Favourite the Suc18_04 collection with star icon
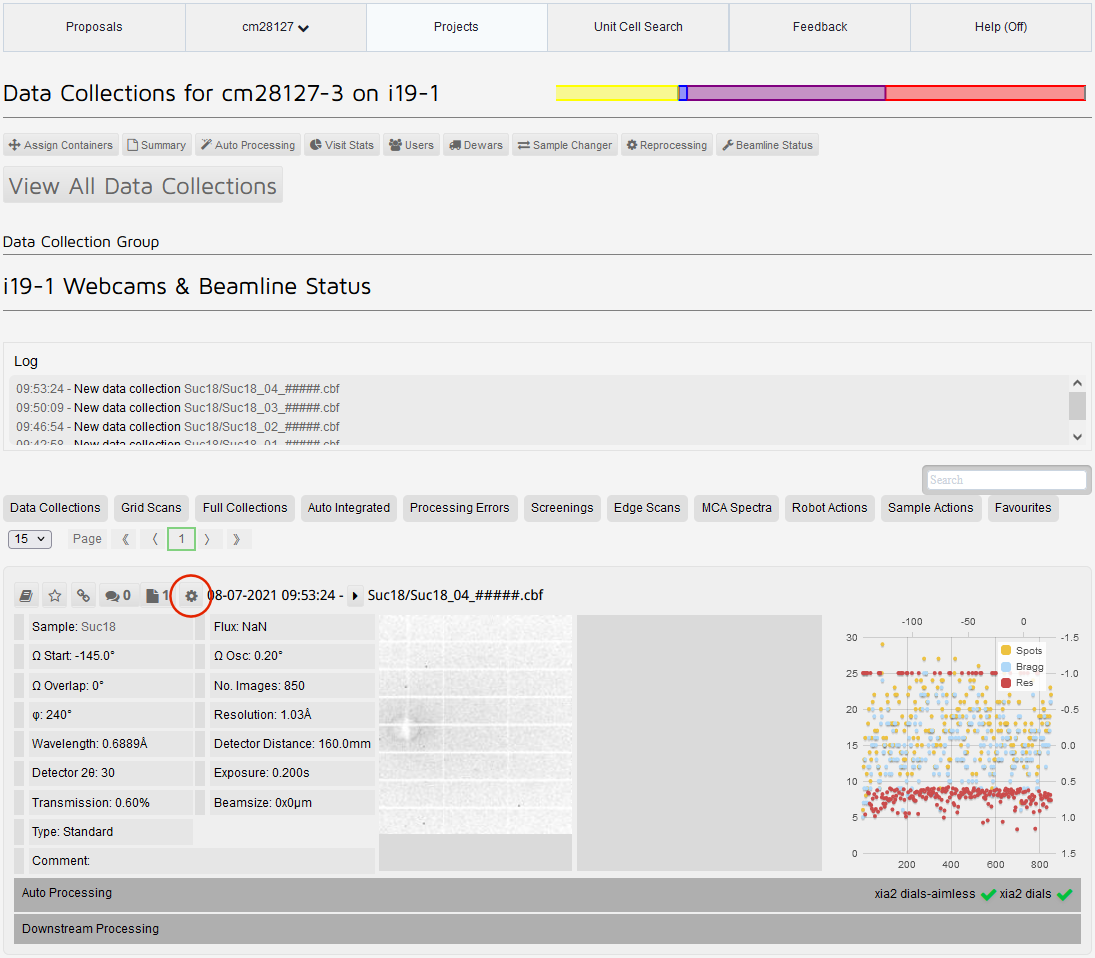This screenshot has height=958, width=1095. tap(55, 596)
